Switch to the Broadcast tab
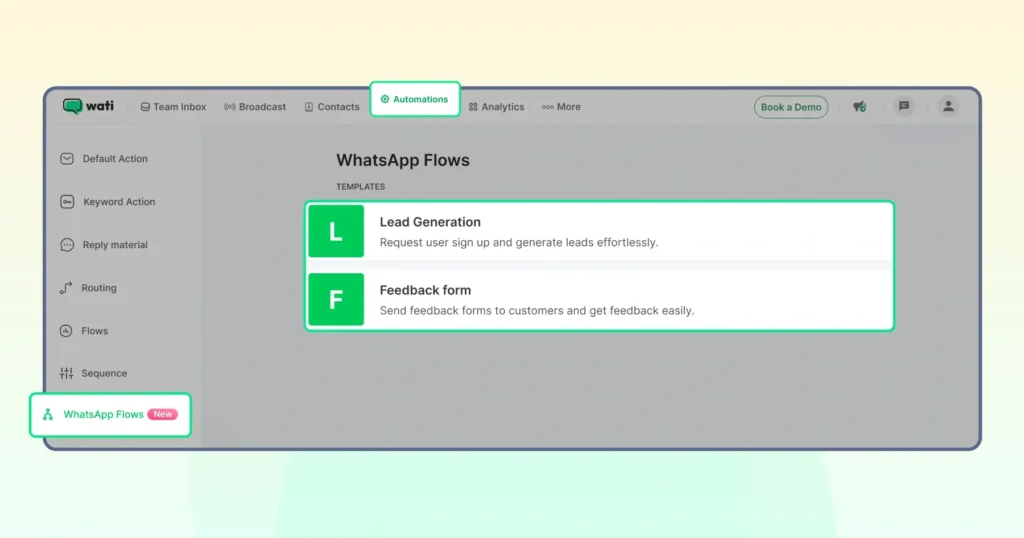 [x=255, y=106]
